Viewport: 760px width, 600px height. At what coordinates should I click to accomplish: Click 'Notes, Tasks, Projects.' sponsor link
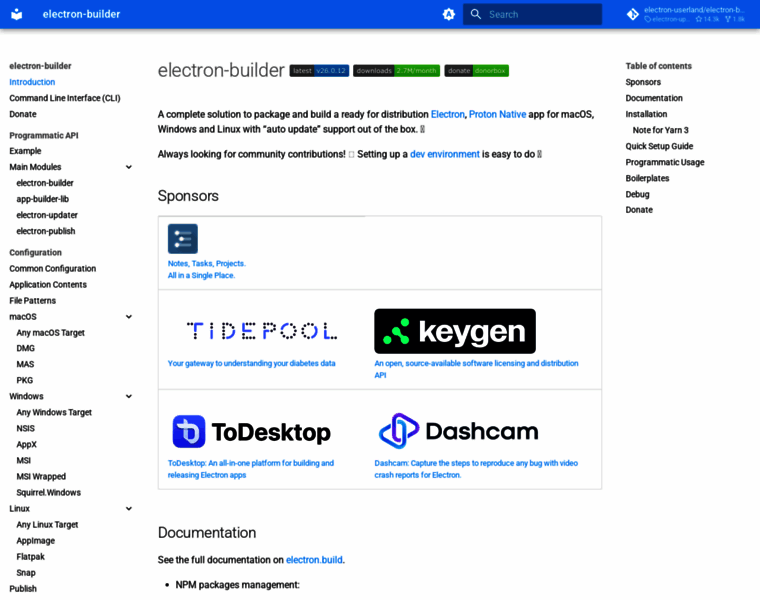pyautogui.click(x=206, y=264)
